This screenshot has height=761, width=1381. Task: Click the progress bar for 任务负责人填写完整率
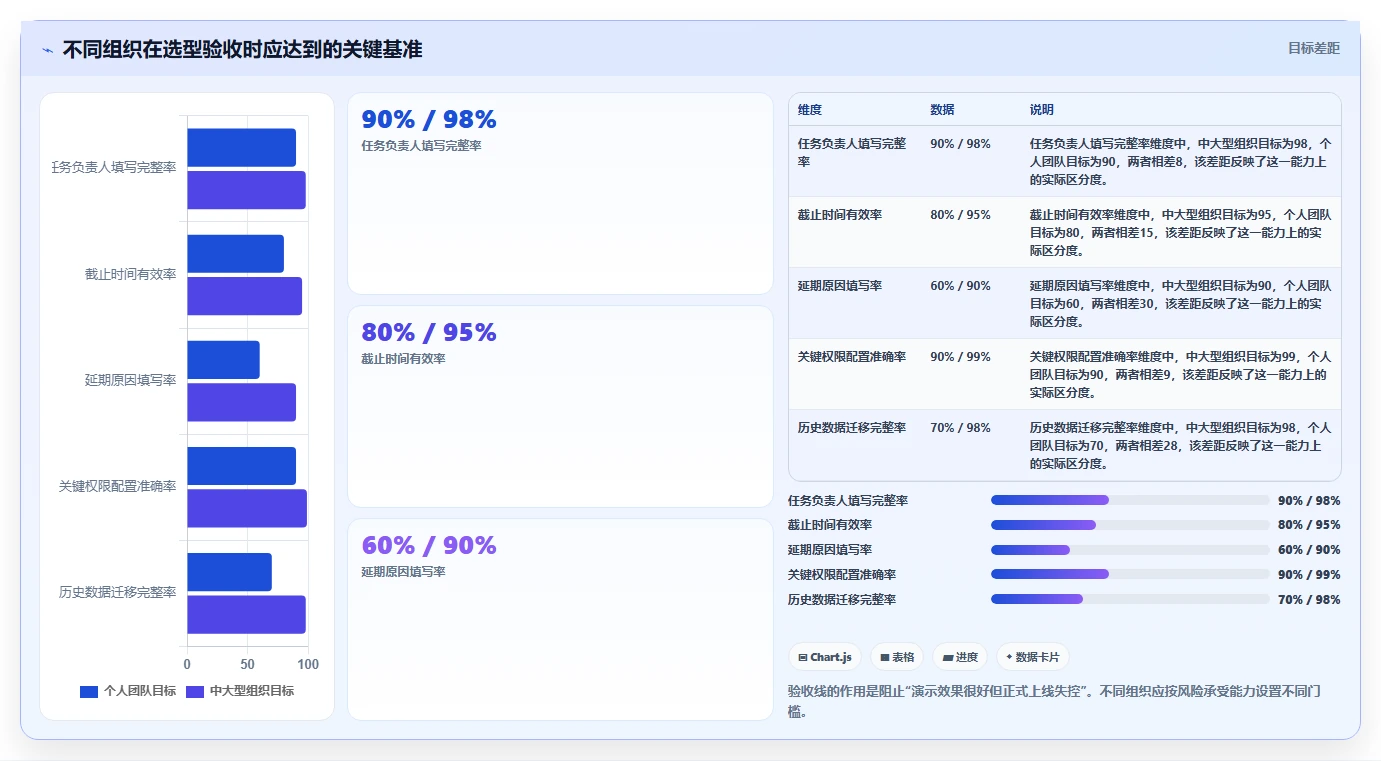1130,500
